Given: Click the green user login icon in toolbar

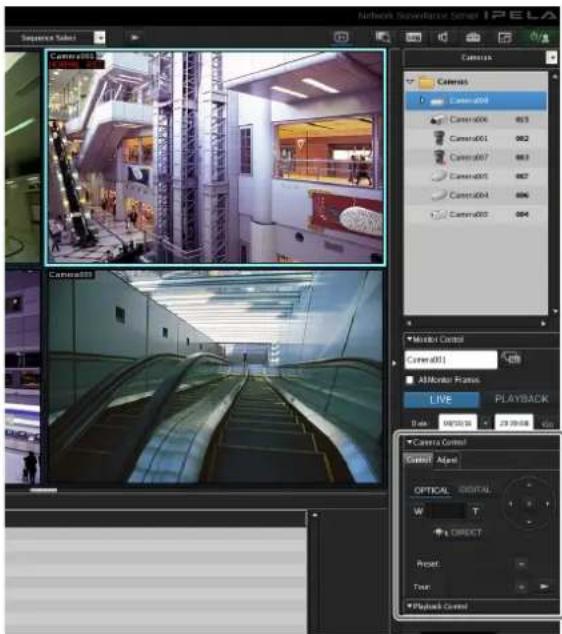Looking at the screenshot, I should (539, 38).
